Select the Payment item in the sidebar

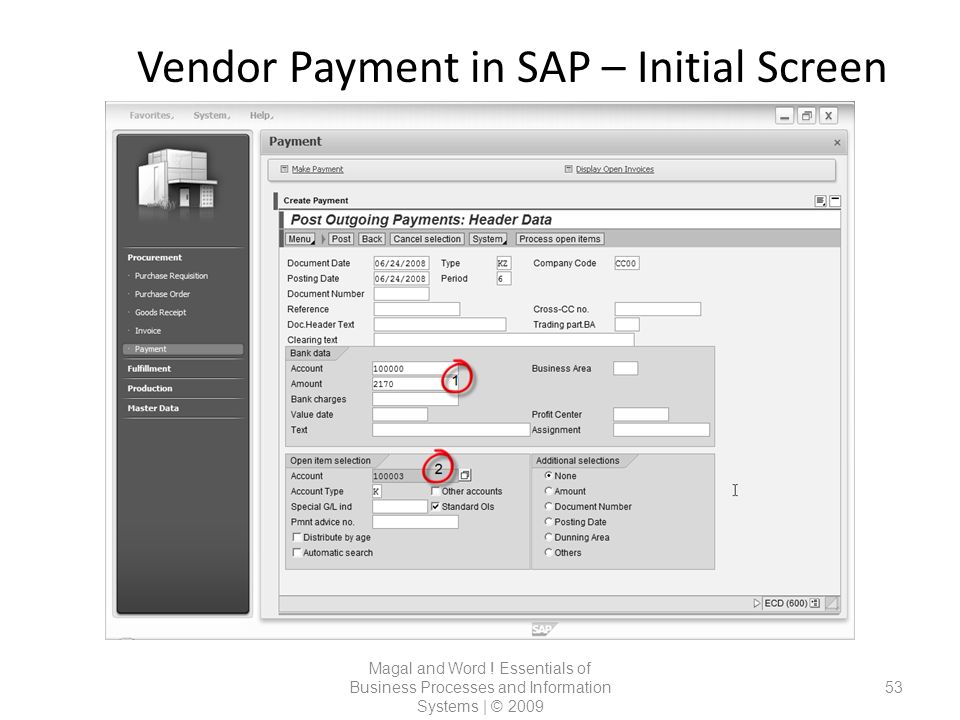[x=183, y=349]
